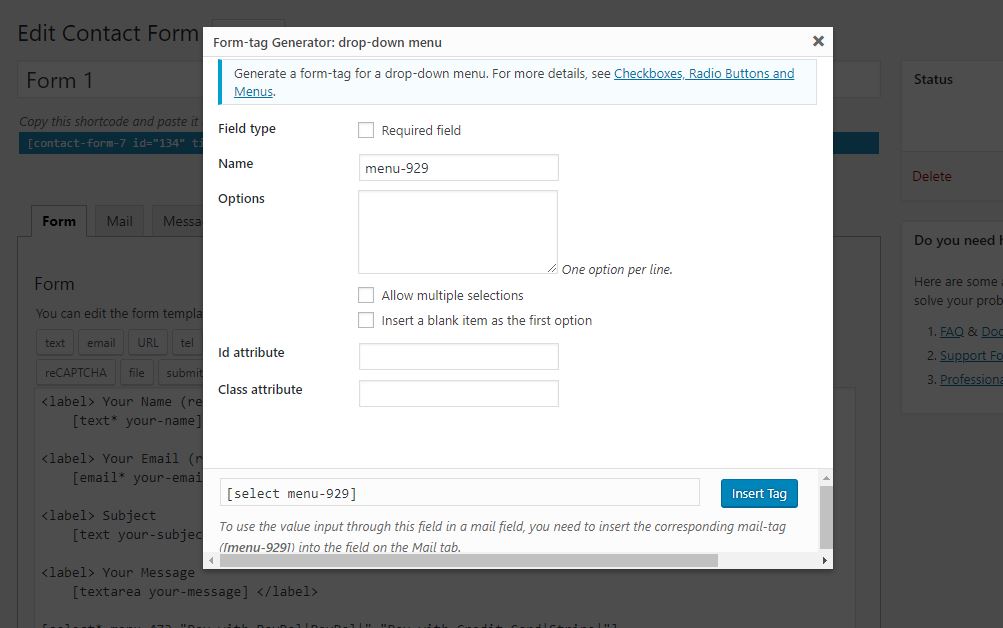Click the email tag button in form editor

click(101, 343)
